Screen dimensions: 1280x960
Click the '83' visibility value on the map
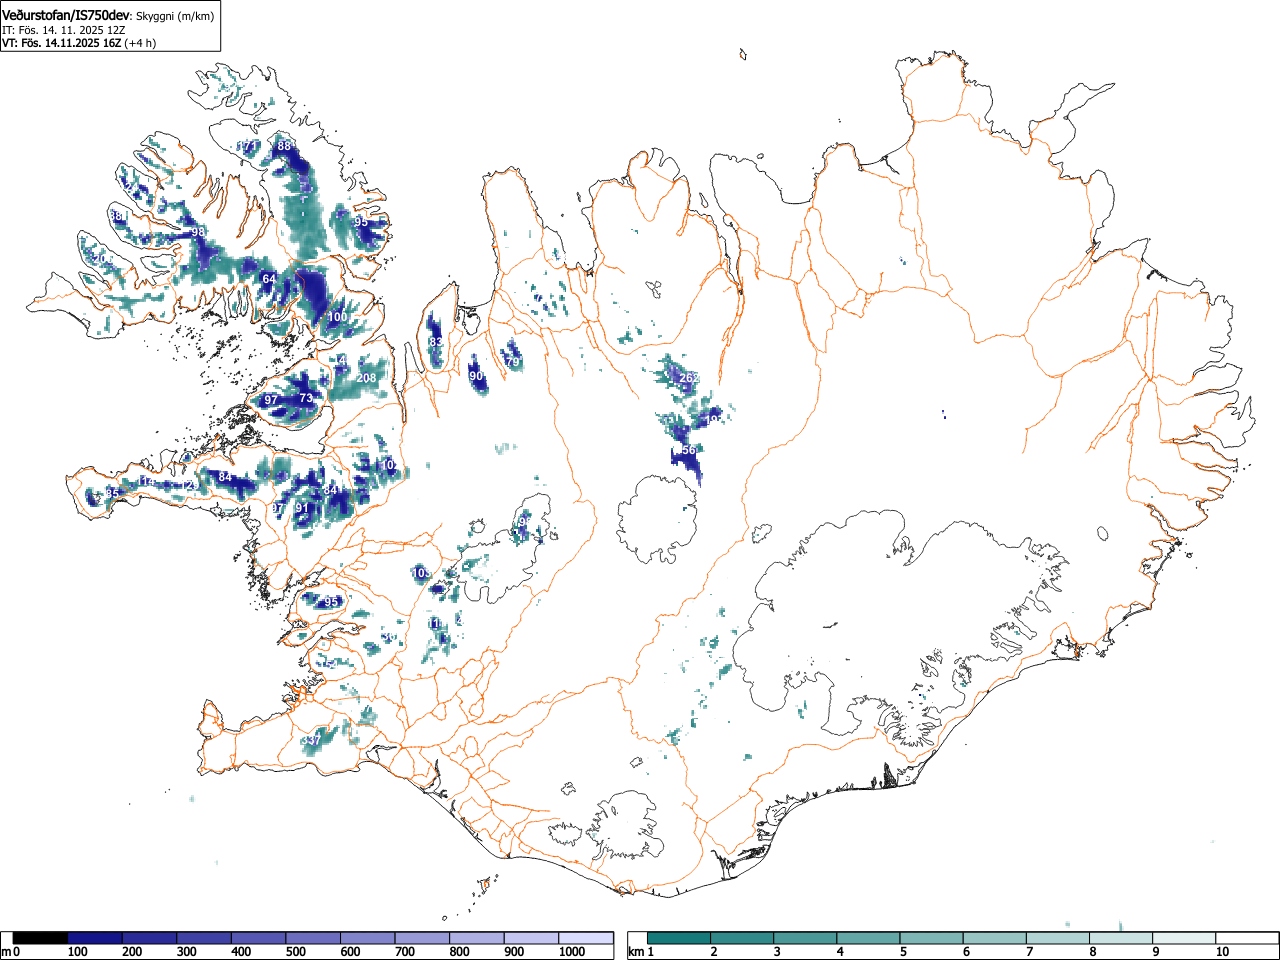[436, 342]
